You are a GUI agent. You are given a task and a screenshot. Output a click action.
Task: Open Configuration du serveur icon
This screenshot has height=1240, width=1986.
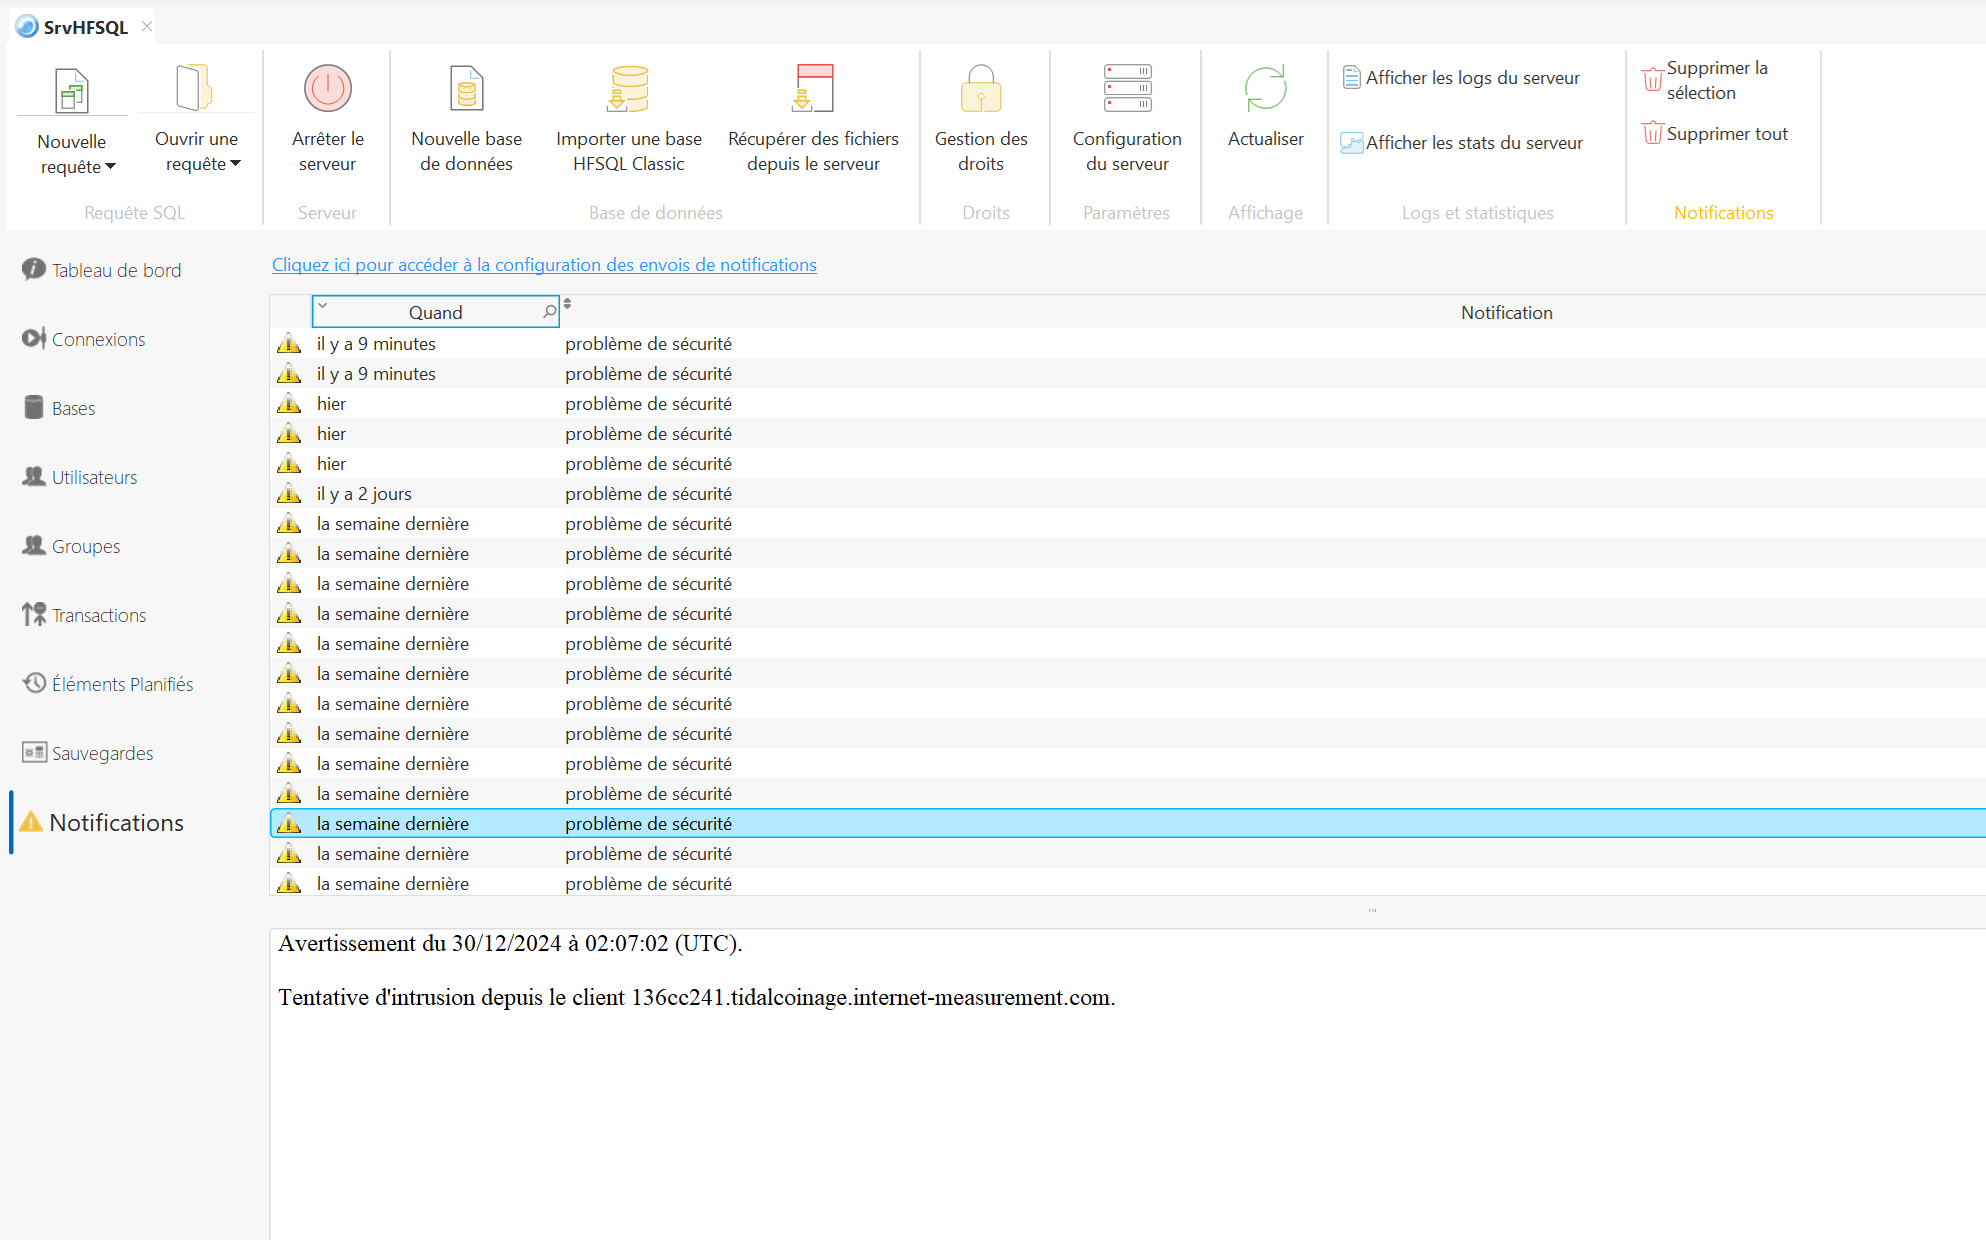pos(1127,89)
